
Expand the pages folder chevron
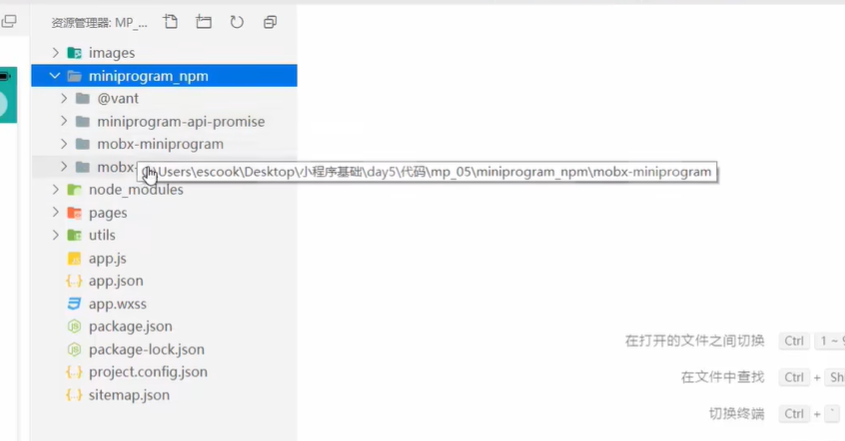point(56,212)
